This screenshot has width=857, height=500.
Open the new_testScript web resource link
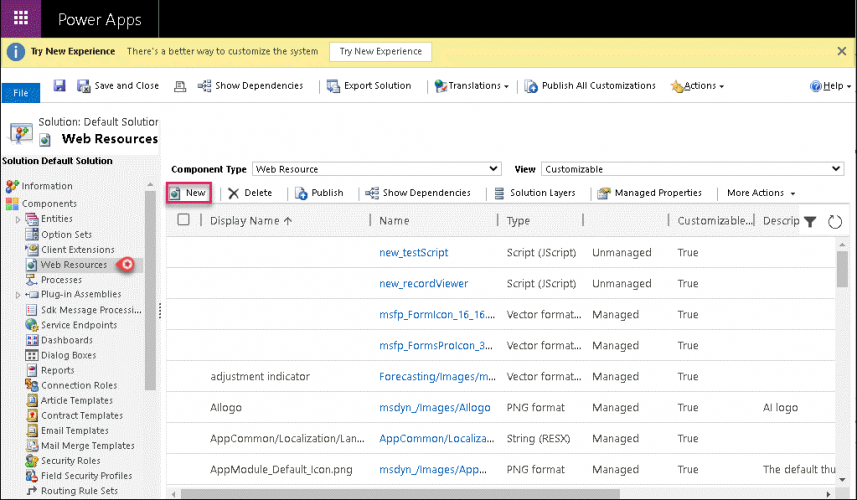[414, 253]
